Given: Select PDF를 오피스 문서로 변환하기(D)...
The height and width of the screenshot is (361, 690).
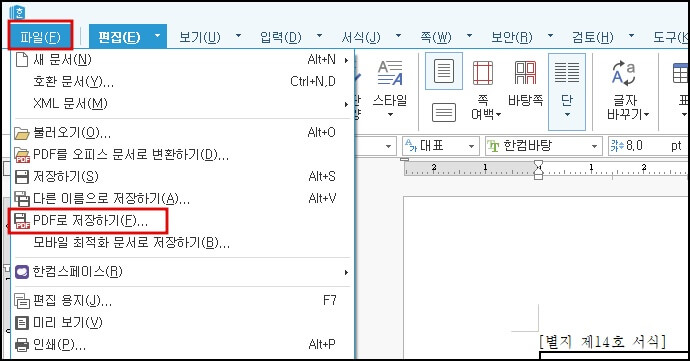Looking at the screenshot, I should click(182, 155).
